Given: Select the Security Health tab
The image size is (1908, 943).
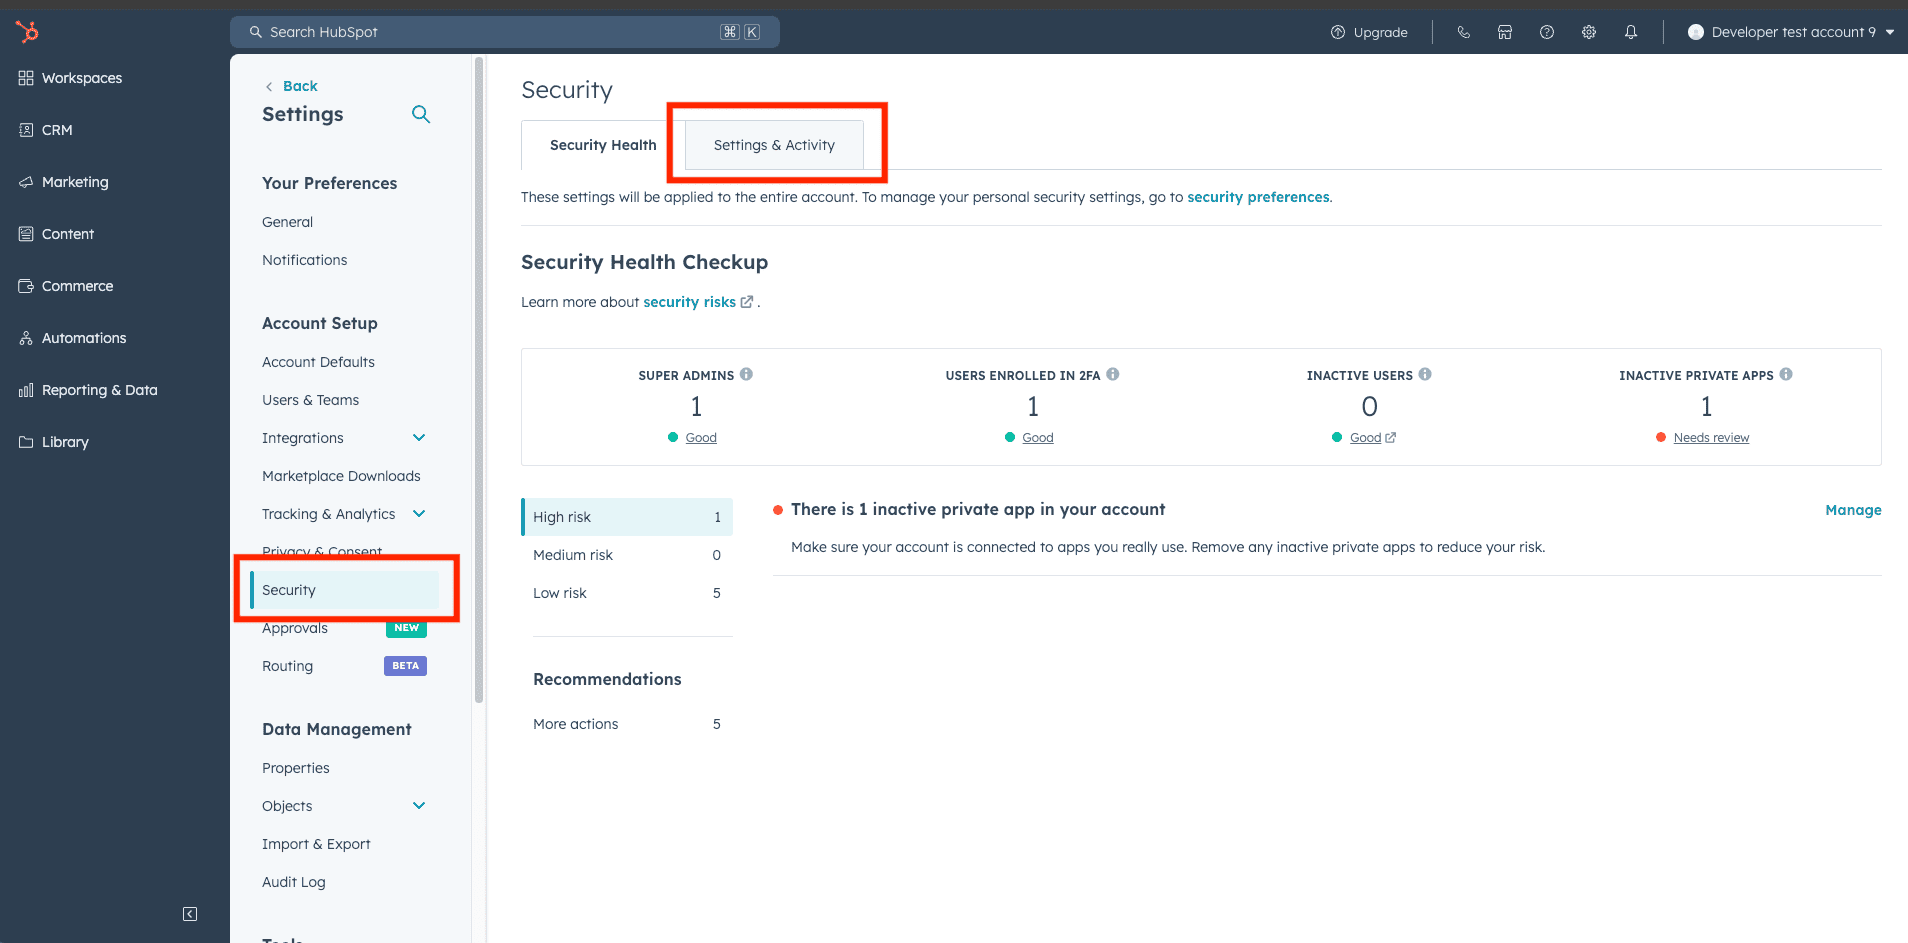Looking at the screenshot, I should pyautogui.click(x=603, y=144).
